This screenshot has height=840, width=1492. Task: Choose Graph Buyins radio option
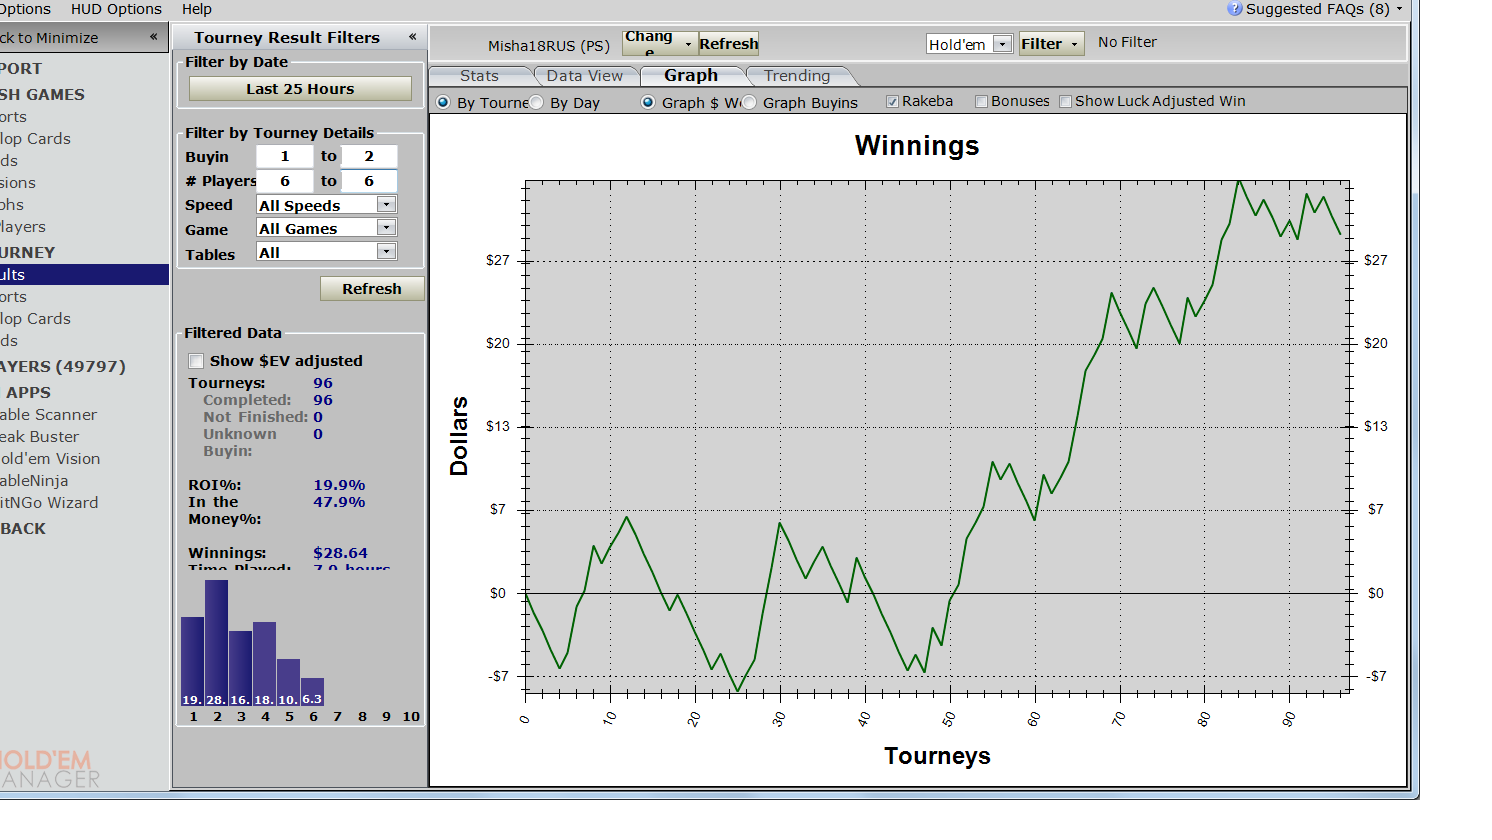[x=749, y=103]
